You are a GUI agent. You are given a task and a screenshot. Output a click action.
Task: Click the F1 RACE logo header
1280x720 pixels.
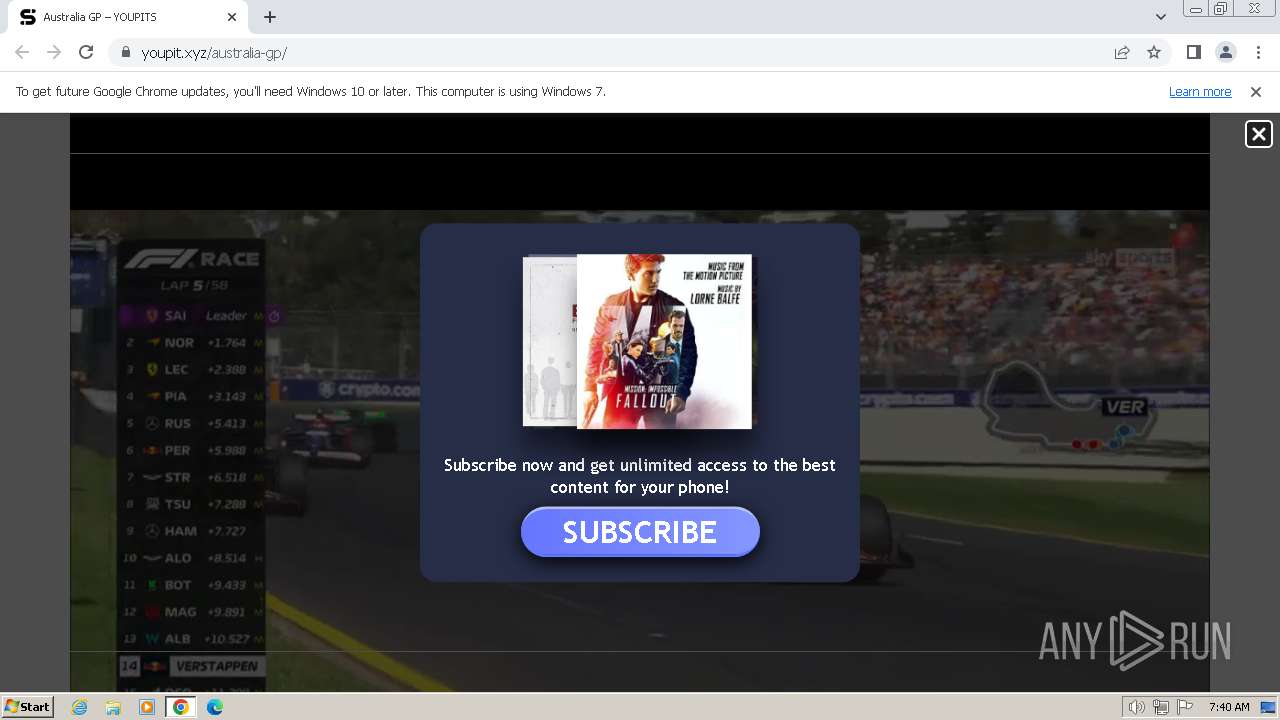point(191,259)
